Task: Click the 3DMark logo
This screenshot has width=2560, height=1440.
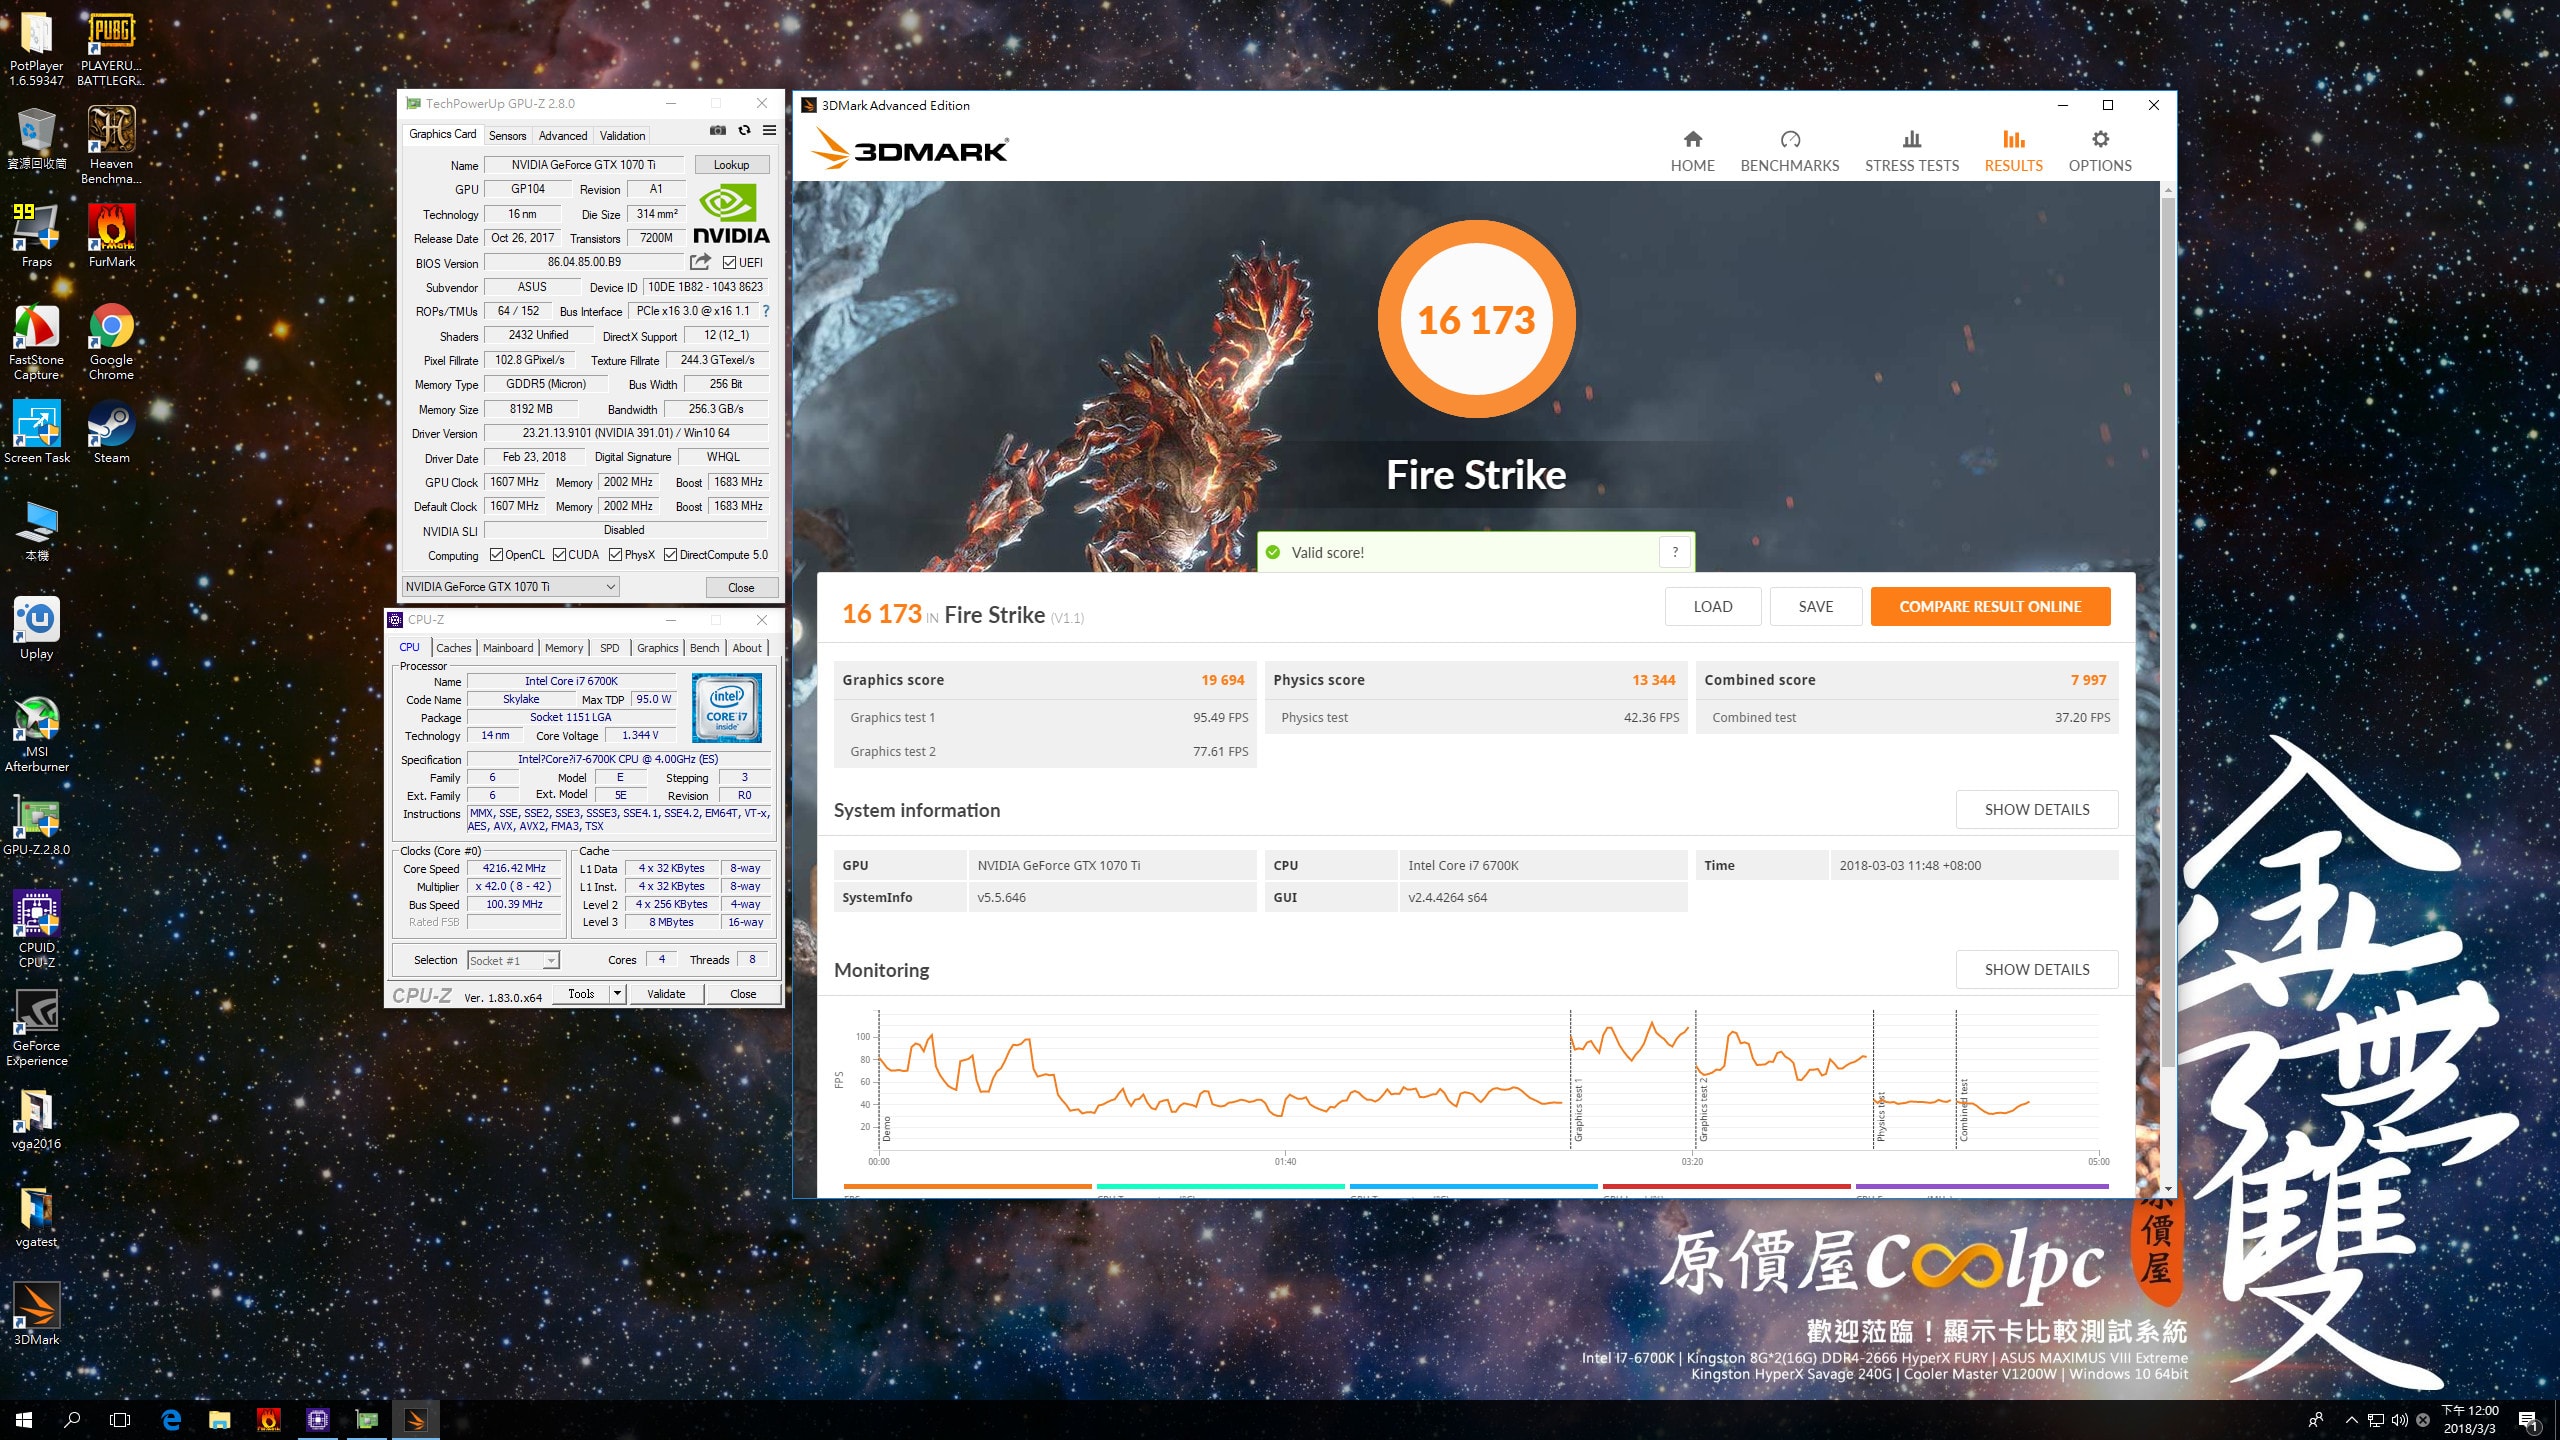Action: click(909, 149)
